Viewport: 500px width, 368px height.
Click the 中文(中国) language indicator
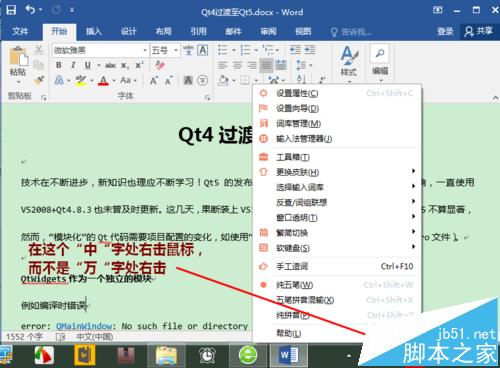point(95,337)
